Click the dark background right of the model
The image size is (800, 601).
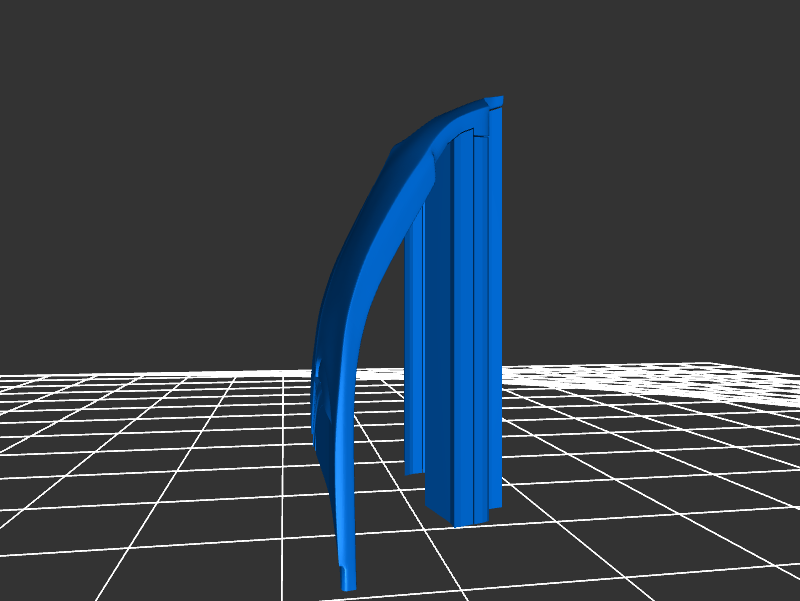pos(650,200)
